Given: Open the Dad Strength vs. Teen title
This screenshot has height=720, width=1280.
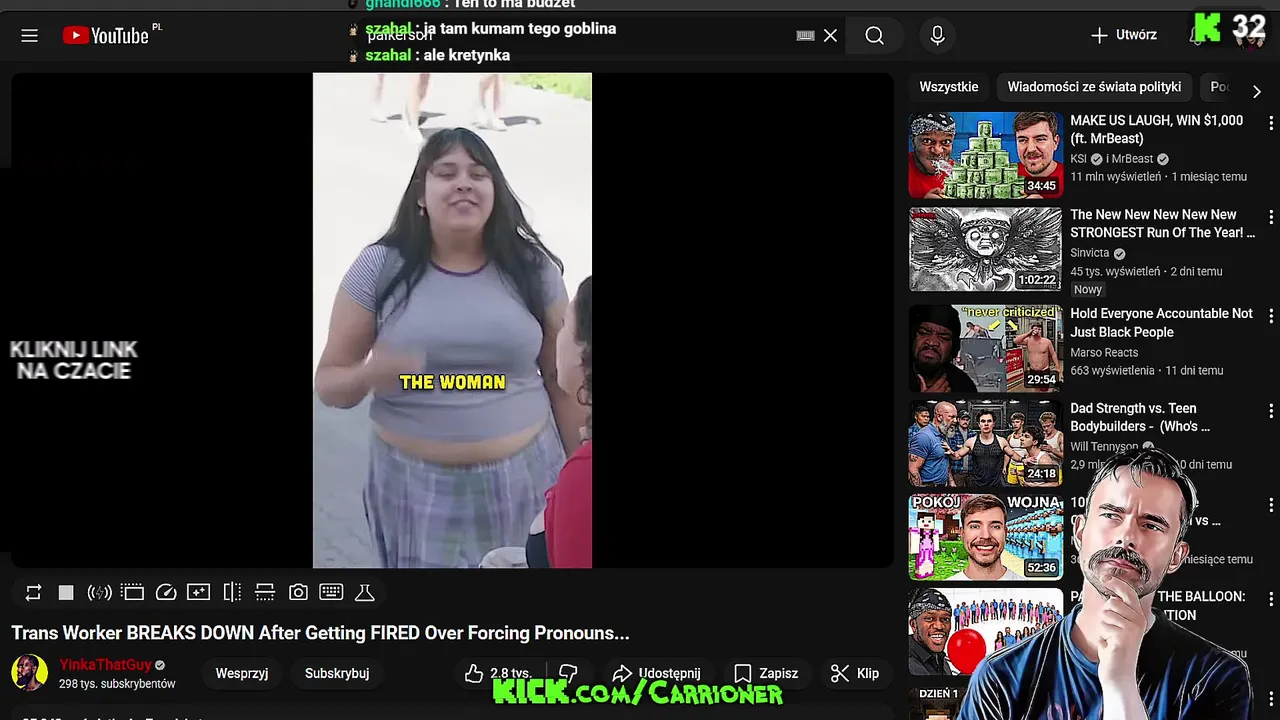Looking at the screenshot, I should click(1140, 417).
